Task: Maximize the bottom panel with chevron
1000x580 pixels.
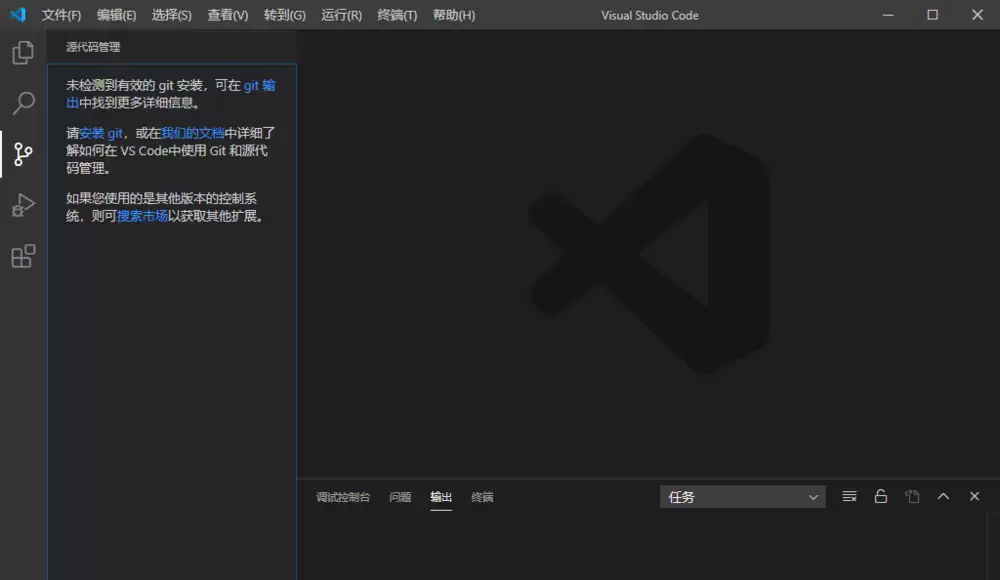Action: pyautogui.click(x=943, y=496)
